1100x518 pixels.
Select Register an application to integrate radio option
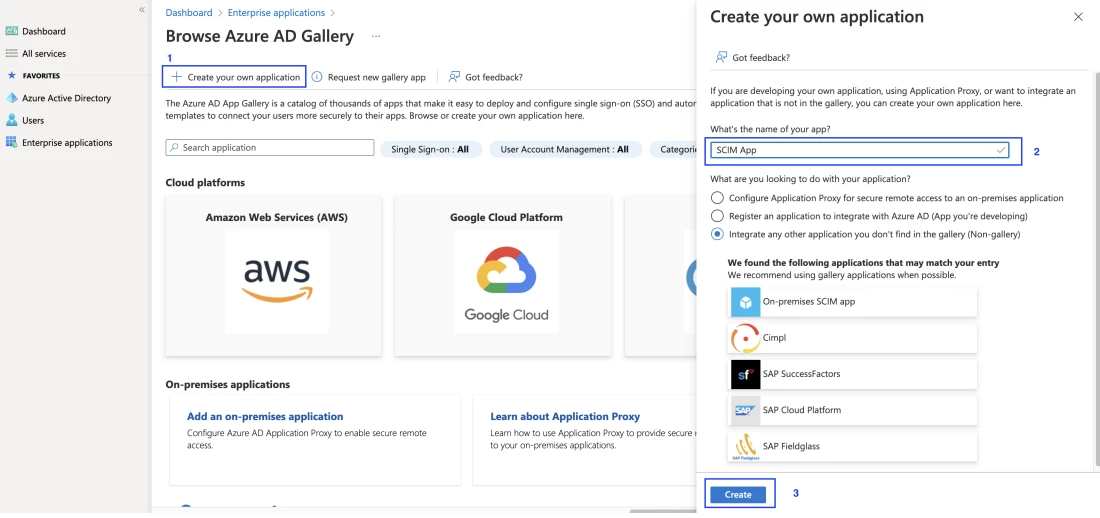coord(717,216)
